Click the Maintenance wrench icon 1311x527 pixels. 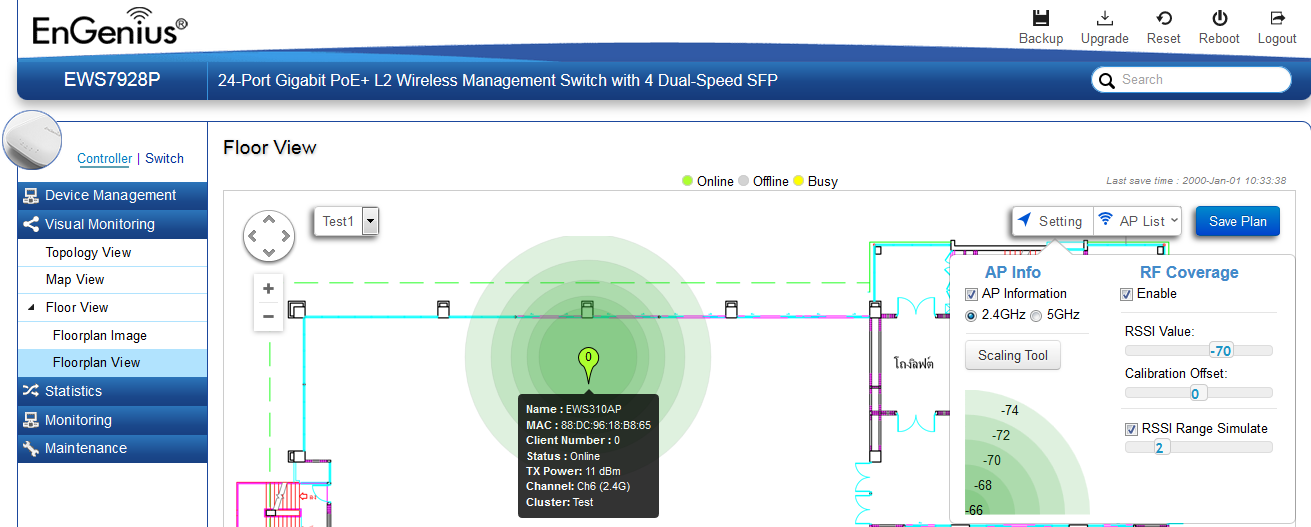click(x=30, y=448)
